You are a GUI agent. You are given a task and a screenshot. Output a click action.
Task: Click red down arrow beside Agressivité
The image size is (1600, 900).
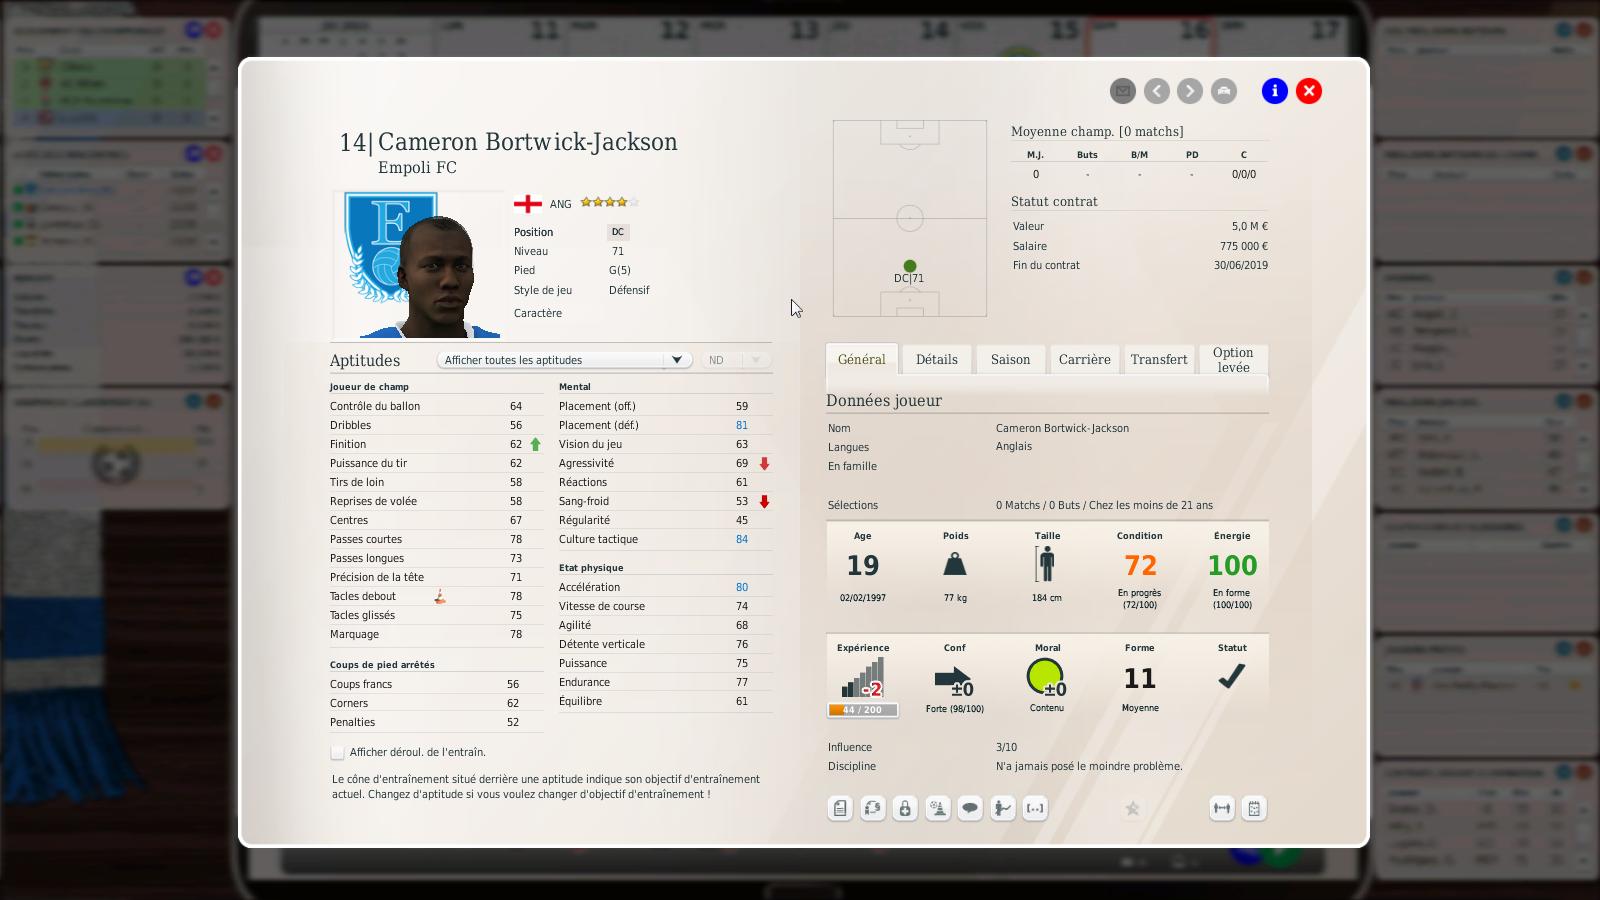(x=764, y=463)
